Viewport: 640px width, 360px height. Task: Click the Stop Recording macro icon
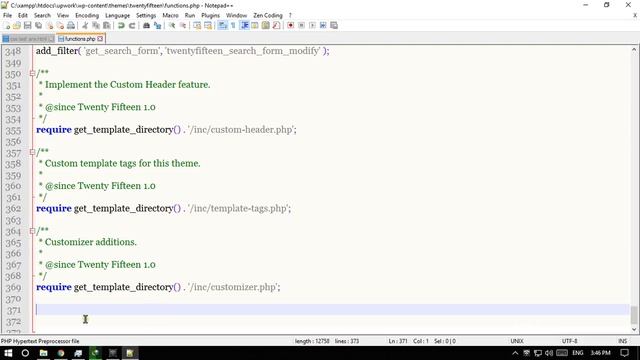[301, 25]
